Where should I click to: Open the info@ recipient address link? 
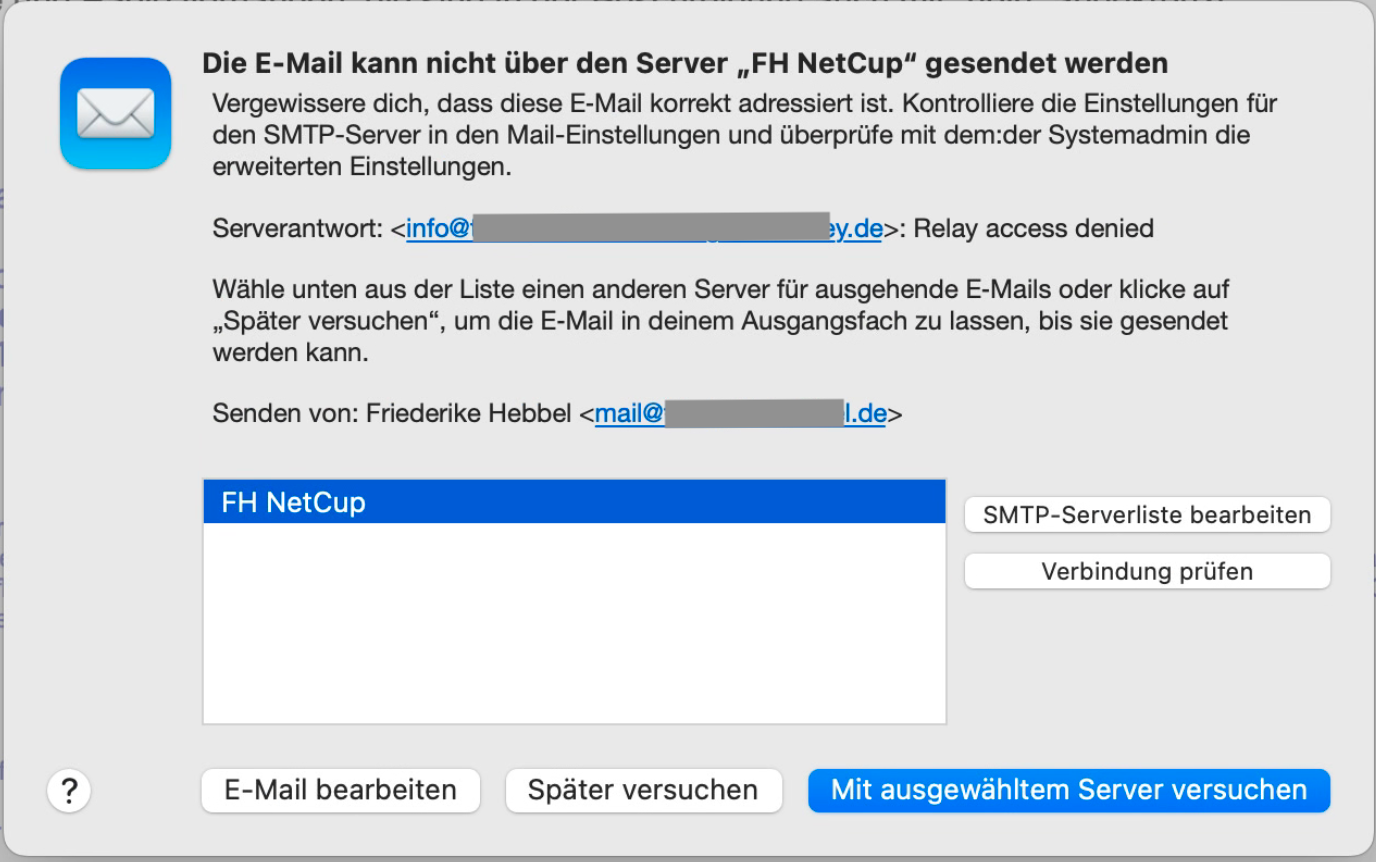click(437, 229)
